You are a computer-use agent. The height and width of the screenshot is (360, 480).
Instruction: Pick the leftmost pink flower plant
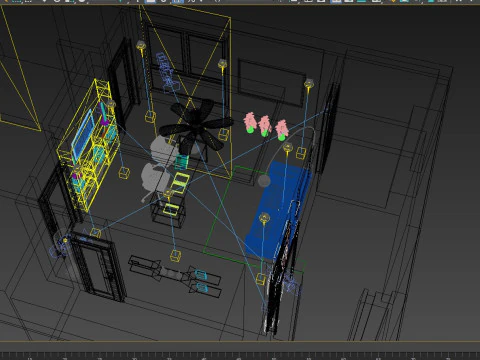click(250, 123)
